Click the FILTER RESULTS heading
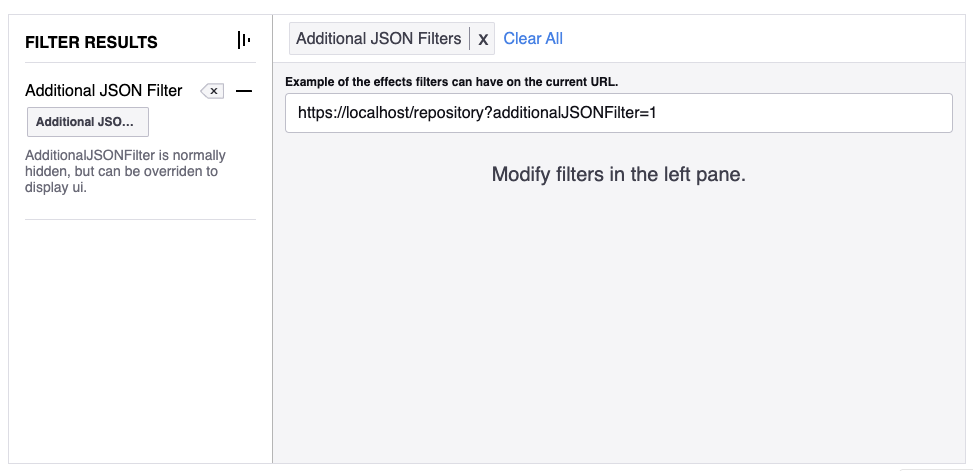973x471 pixels. pos(91,42)
